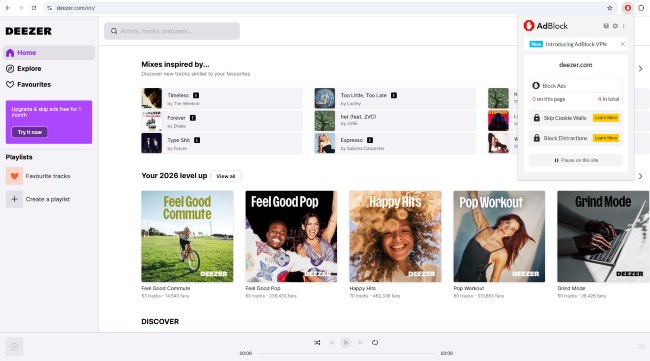Image resolution: width=650 pixels, height=361 pixels.
Task: Open the her (feat. ZVC) mix
Action: (x=395, y=121)
